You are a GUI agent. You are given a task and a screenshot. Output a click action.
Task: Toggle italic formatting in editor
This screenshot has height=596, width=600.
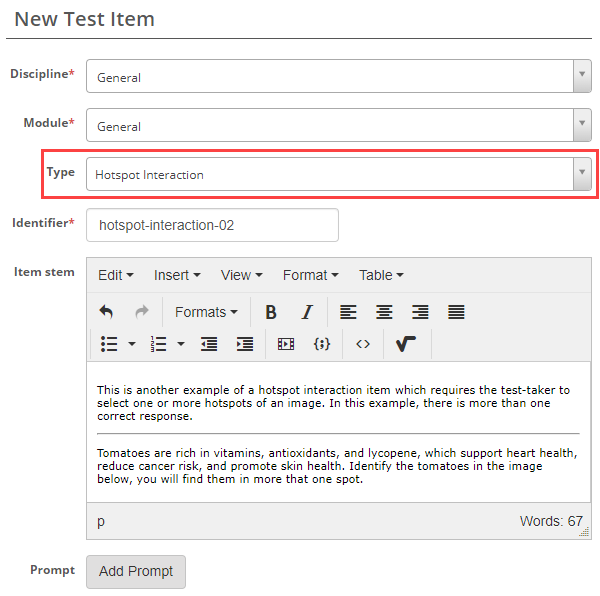tap(307, 312)
